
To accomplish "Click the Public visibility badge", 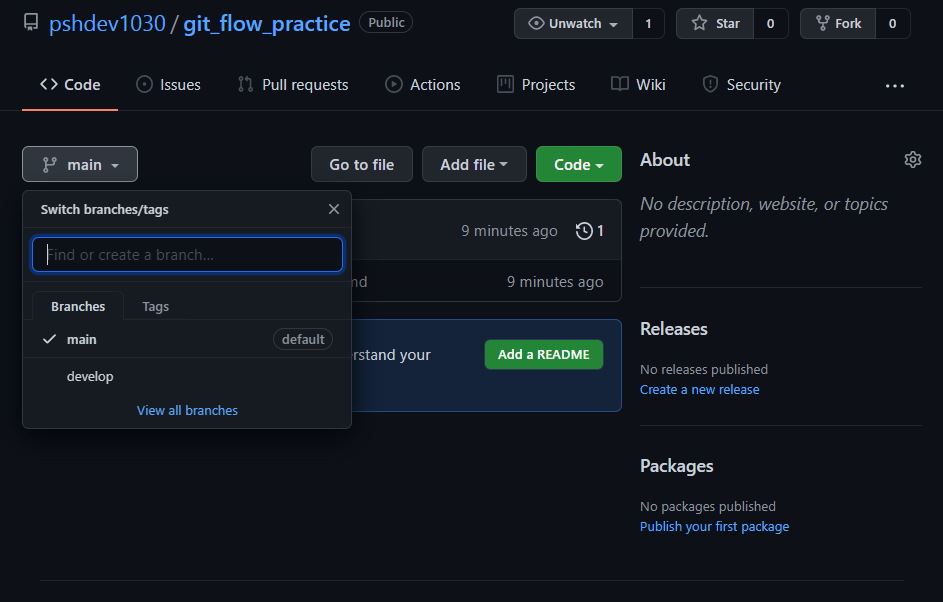I will 386,22.
